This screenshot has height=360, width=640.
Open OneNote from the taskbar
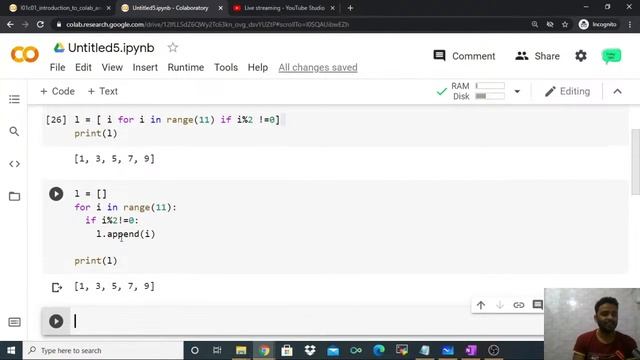point(471,351)
